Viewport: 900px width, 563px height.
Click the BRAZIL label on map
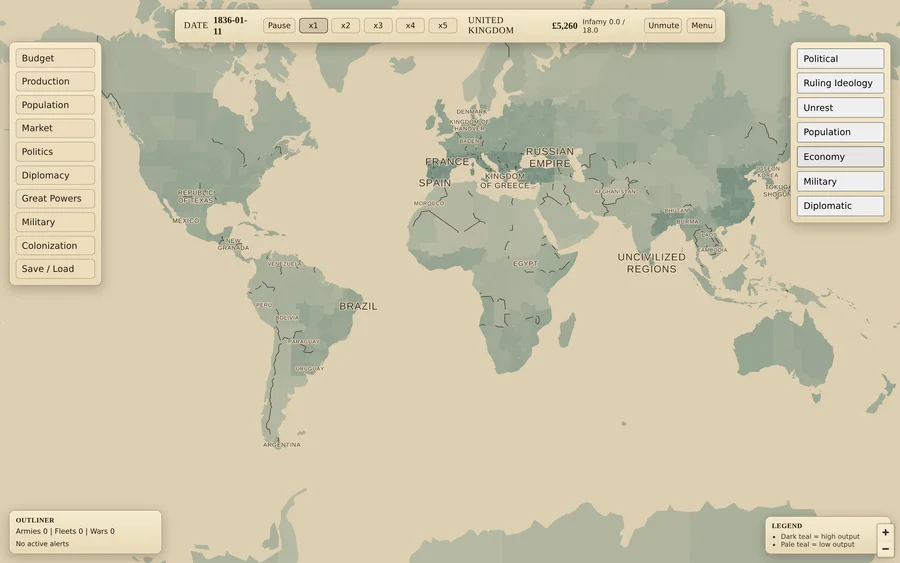(358, 306)
